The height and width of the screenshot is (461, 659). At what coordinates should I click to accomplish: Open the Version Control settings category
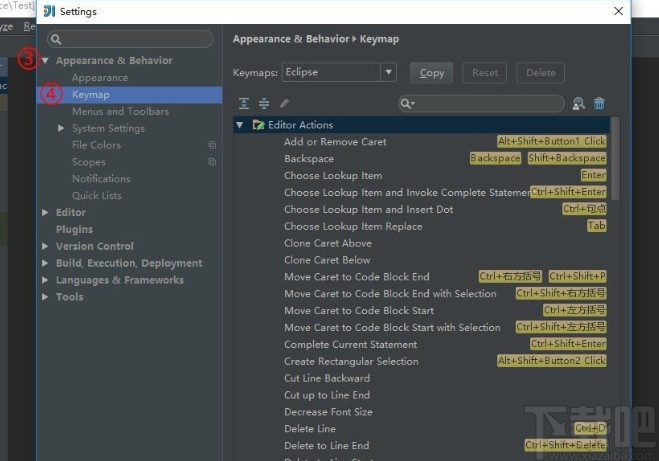94,246
